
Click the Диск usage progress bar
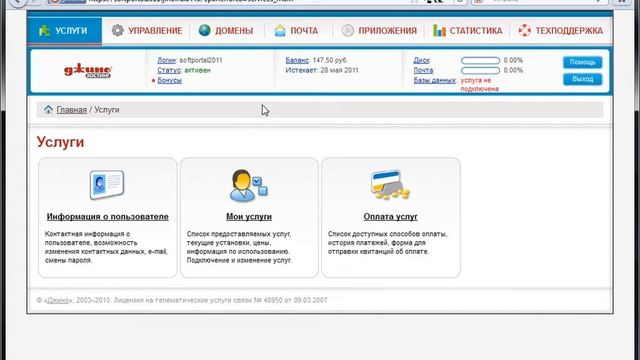(480, 60)
